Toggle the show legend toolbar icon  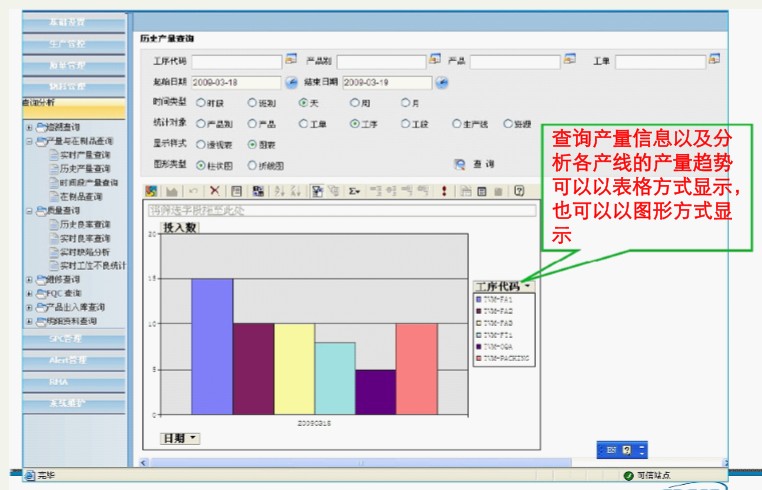point(236,191)
